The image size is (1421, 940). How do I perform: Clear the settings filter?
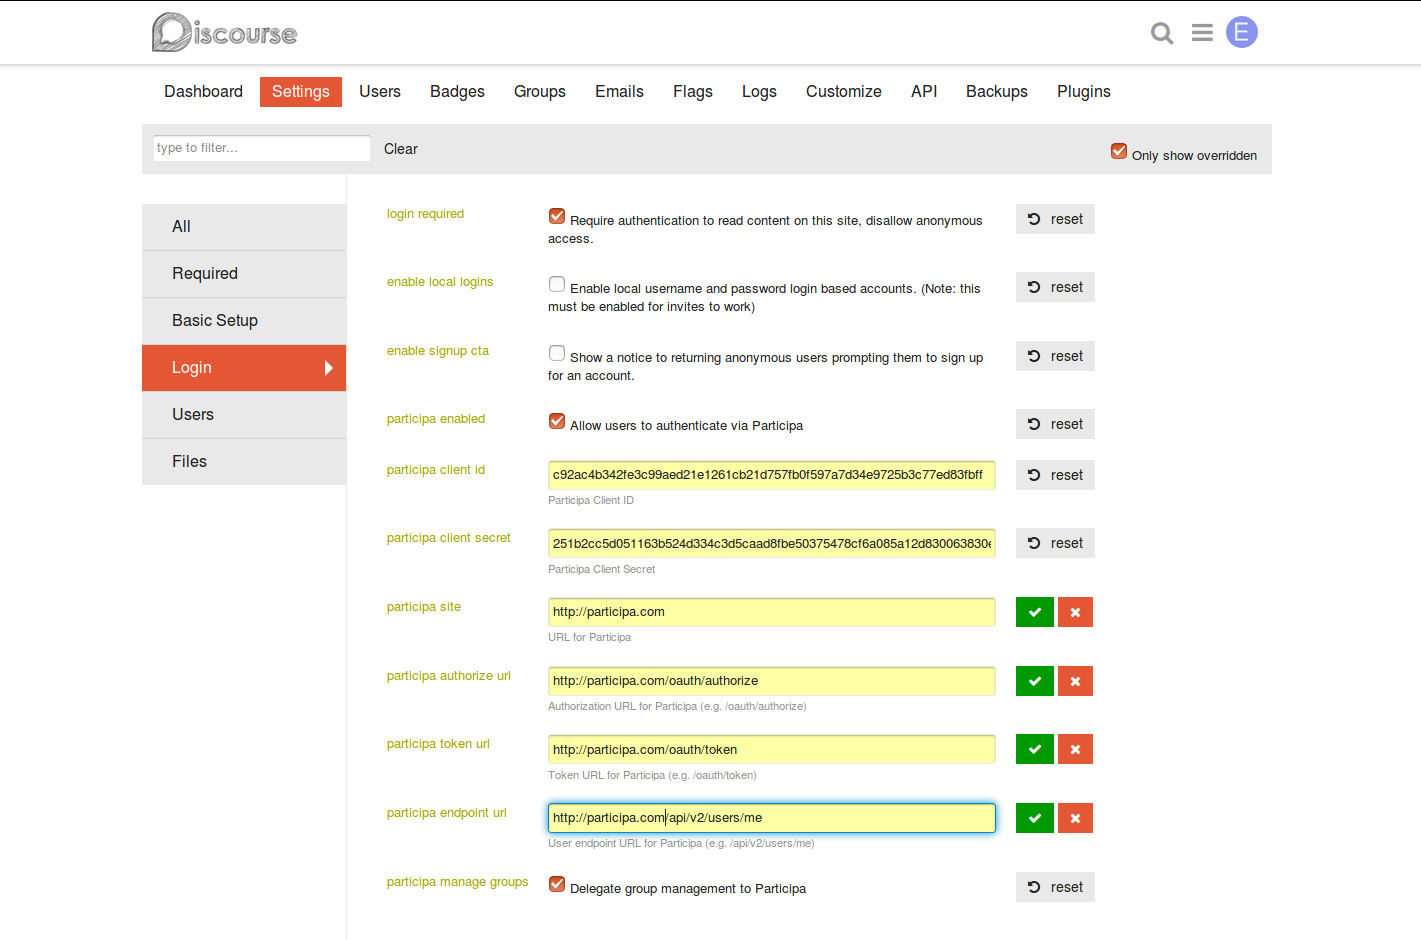(x=401, y=149)
